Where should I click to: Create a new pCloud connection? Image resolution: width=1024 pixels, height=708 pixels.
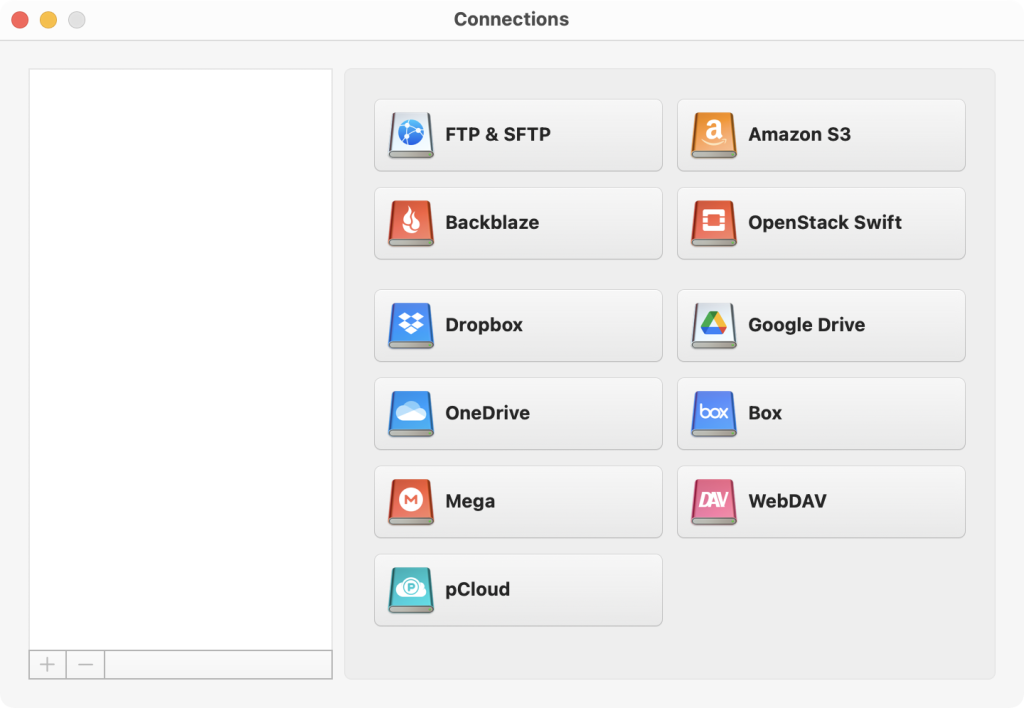pyautogui.click(x=518, y=589)
